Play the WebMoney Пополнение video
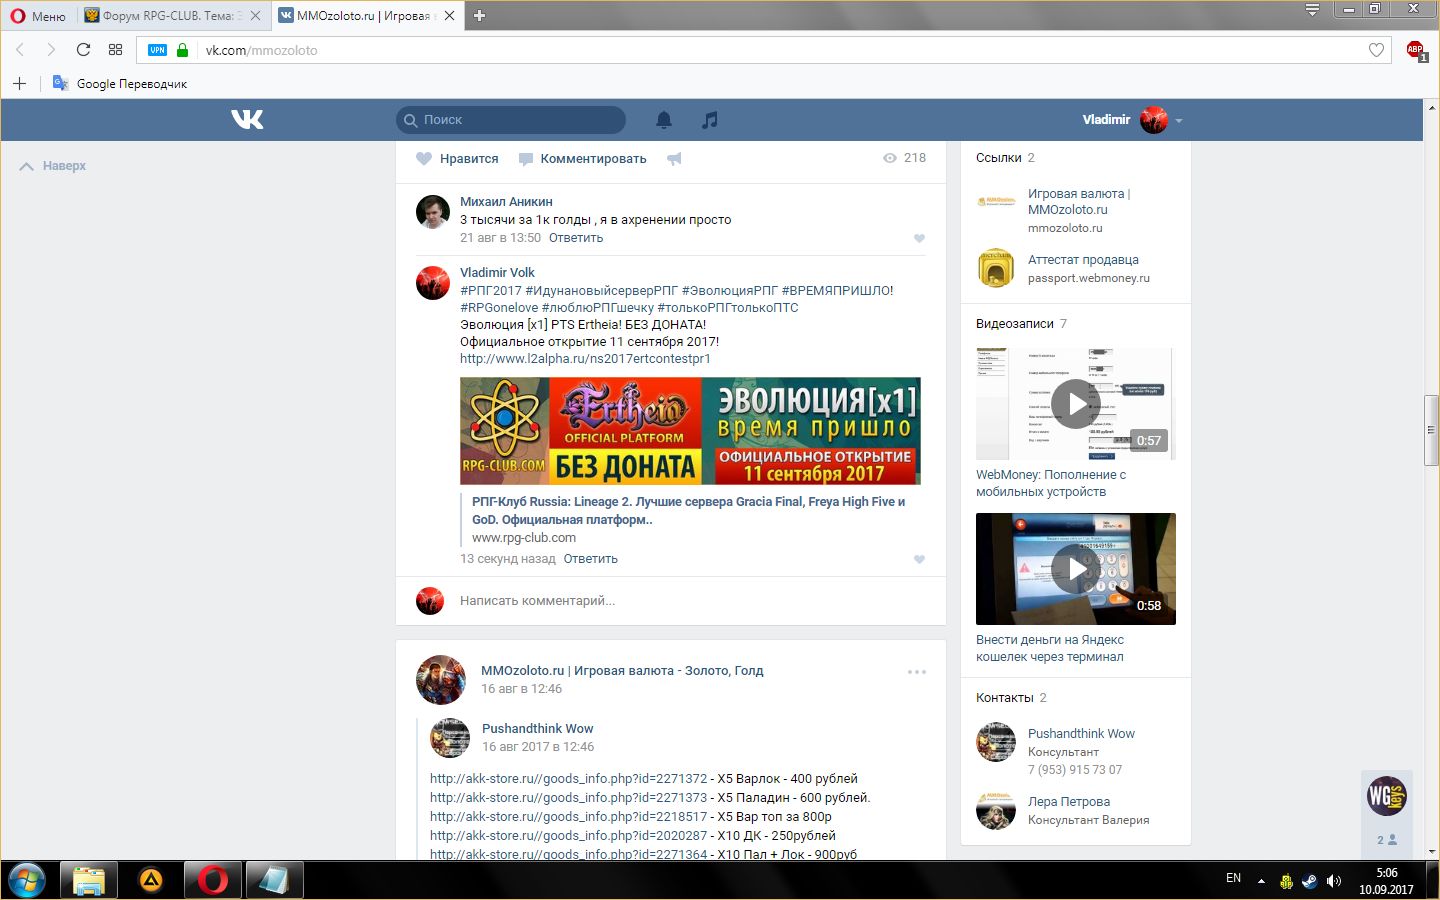Screen dimensions: 1440x900 tap(1076, 404)
